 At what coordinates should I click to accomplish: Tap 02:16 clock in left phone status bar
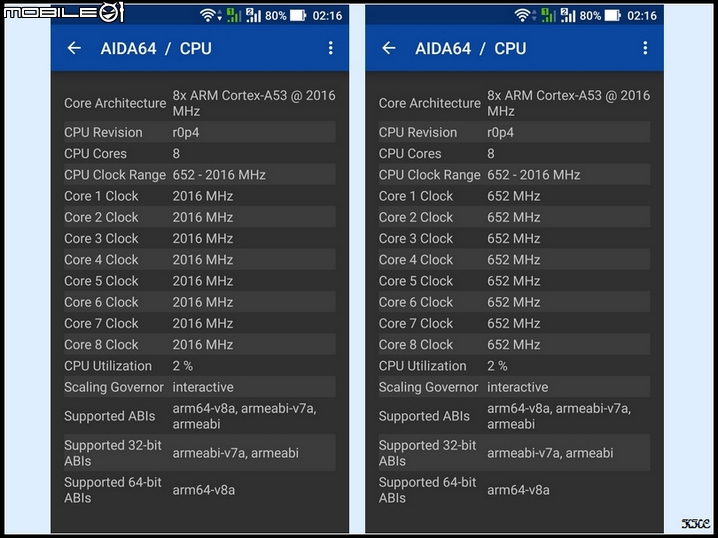(x=327, y=16)
